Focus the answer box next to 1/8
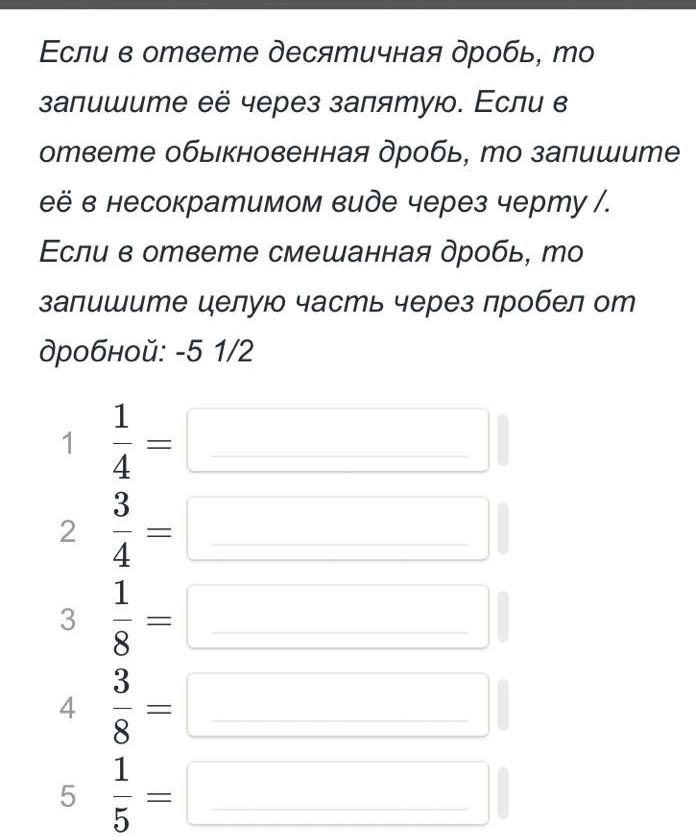This screenshot has height=836, width=696. tap(338, 617)
